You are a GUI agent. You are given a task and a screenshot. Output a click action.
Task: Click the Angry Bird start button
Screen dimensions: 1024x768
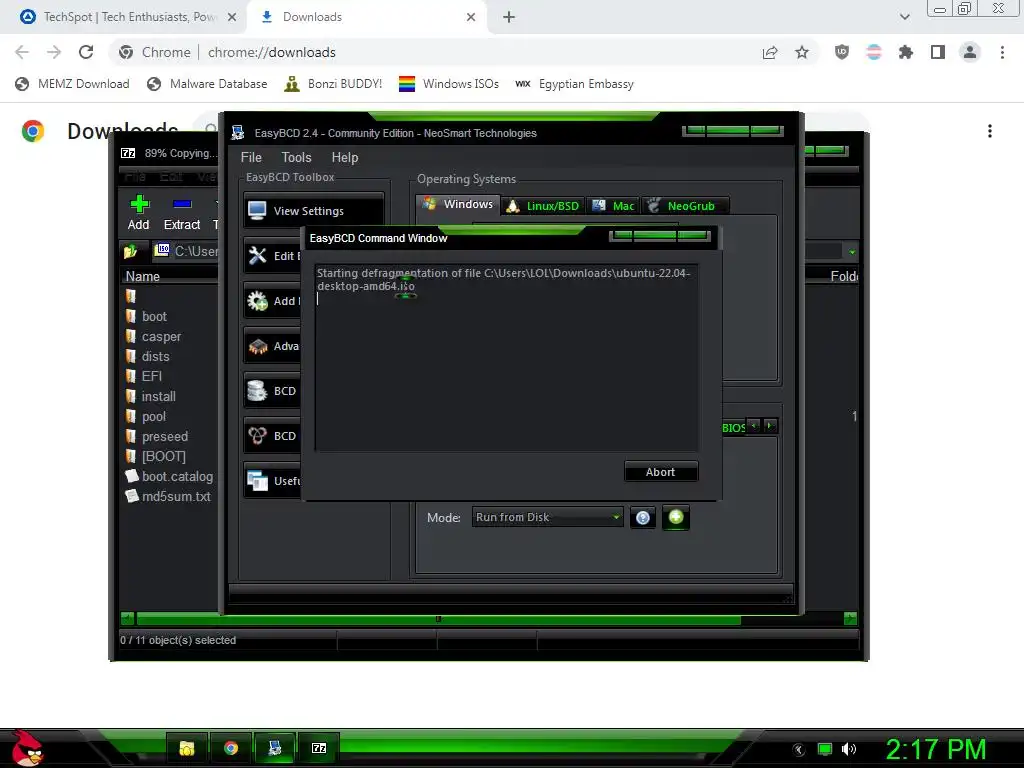click(x=27, y=749)
